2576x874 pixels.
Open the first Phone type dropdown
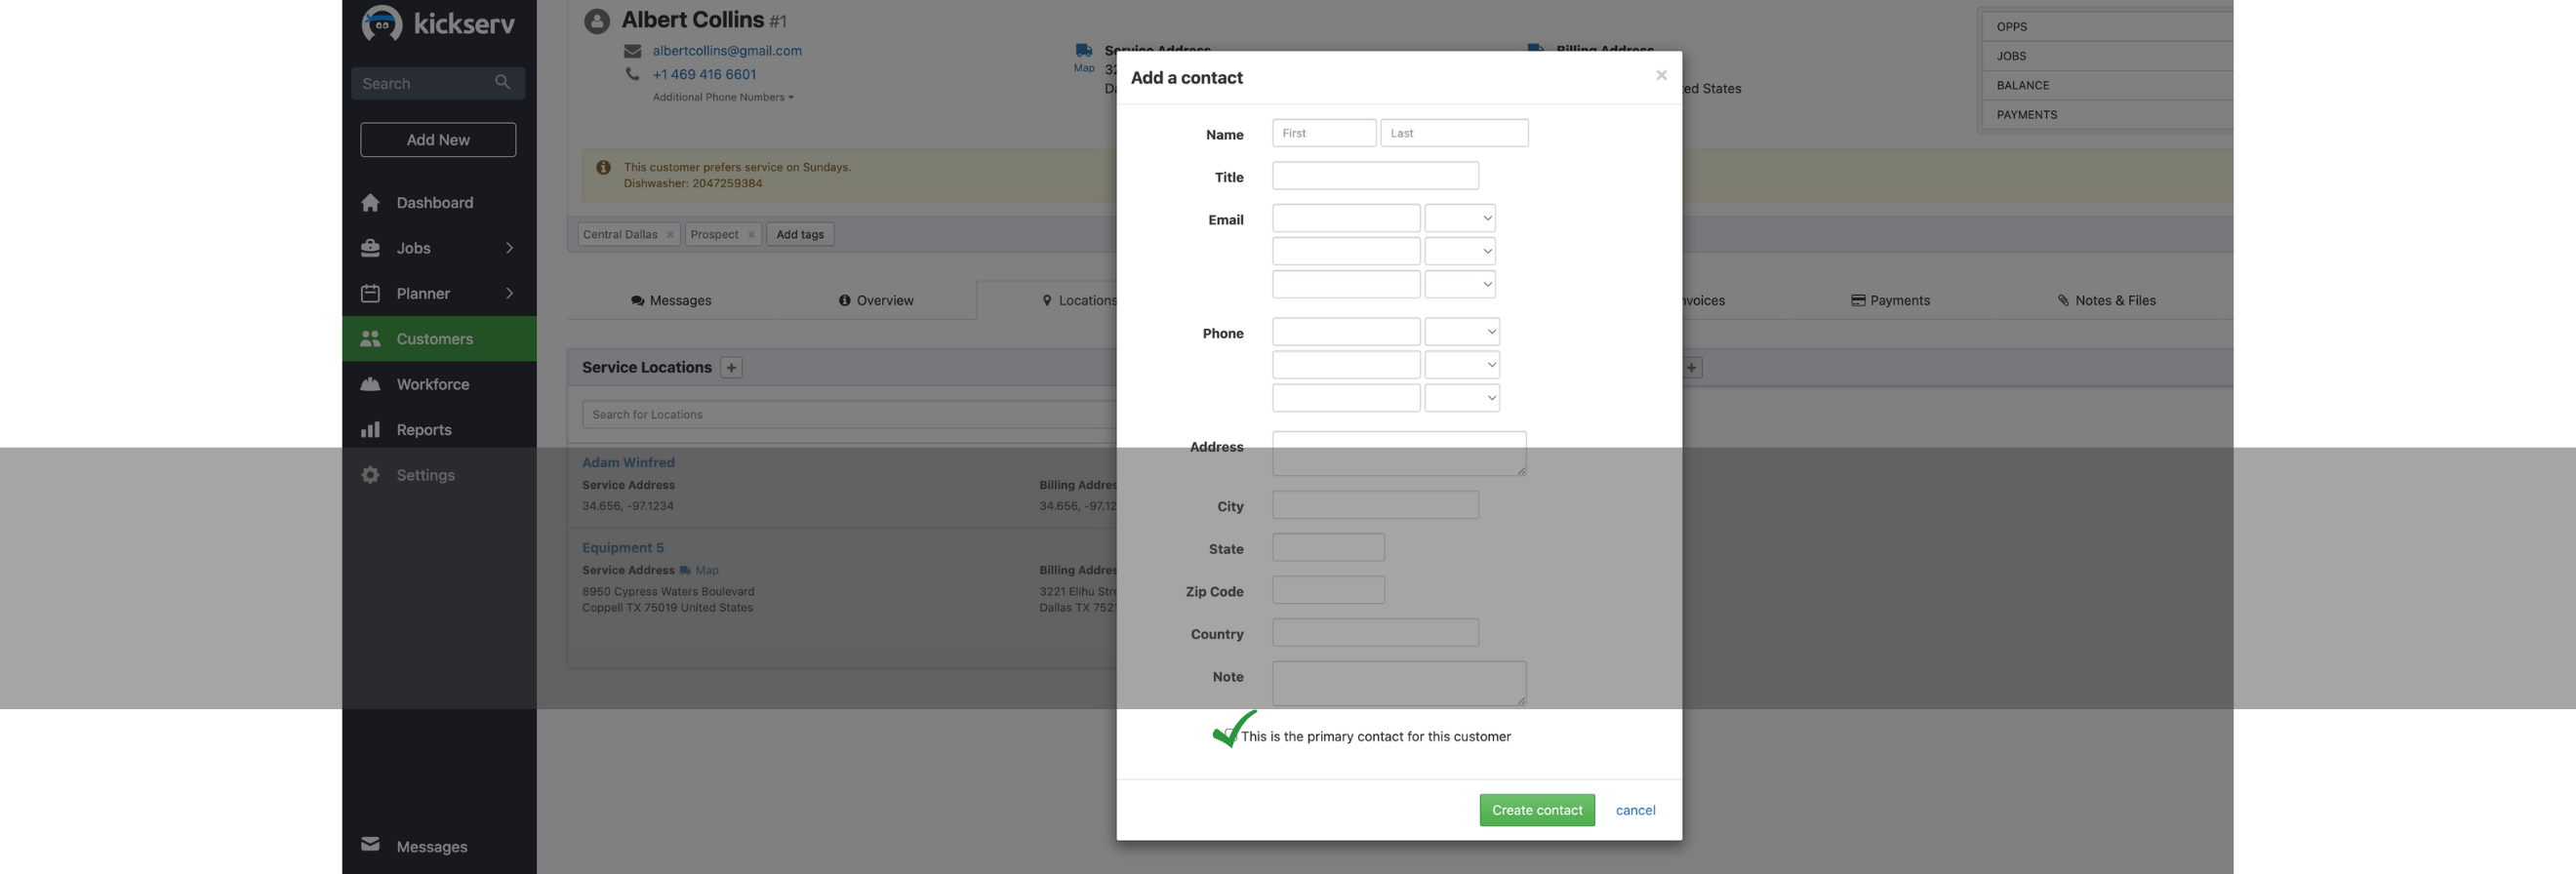pyautogui.click(x=1461, y=332)
